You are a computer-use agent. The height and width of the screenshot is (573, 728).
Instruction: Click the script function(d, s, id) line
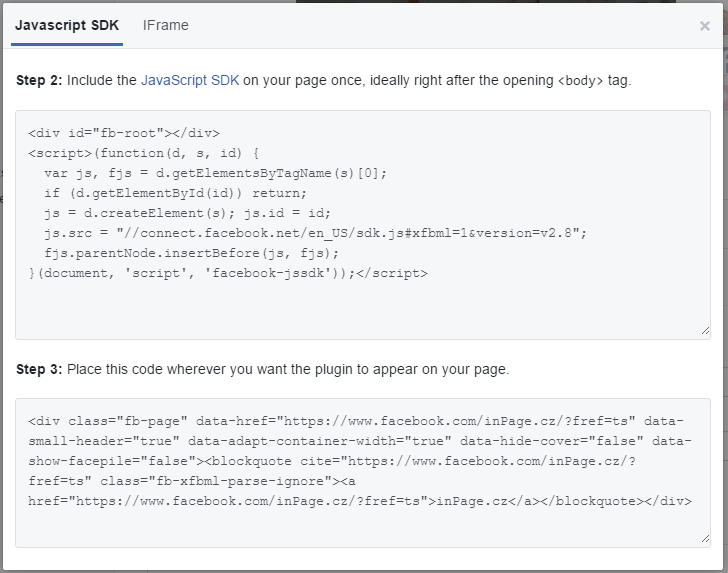144,153
